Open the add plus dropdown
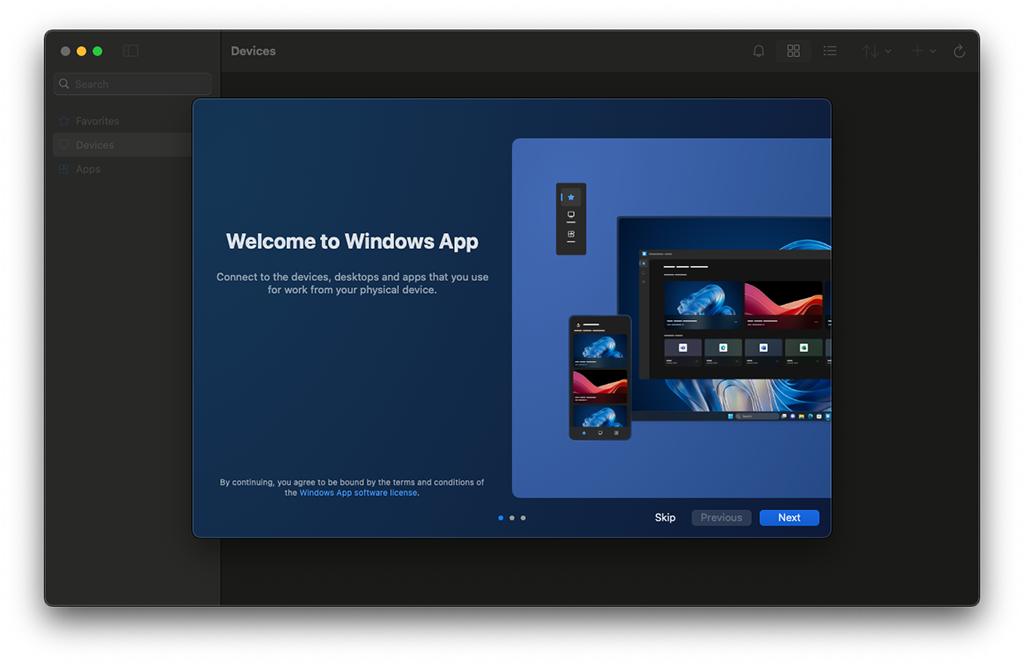The width and height of the screenshot is (1024, 665). (x=924, y=51)
